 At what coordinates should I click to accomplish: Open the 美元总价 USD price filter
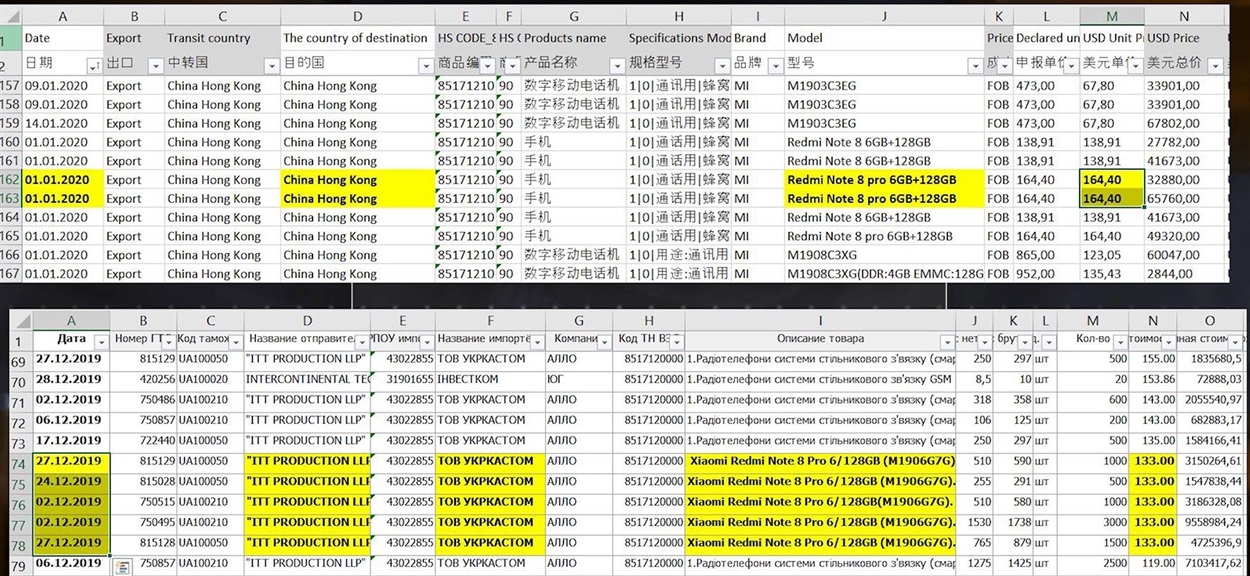tap(1215, 66)
